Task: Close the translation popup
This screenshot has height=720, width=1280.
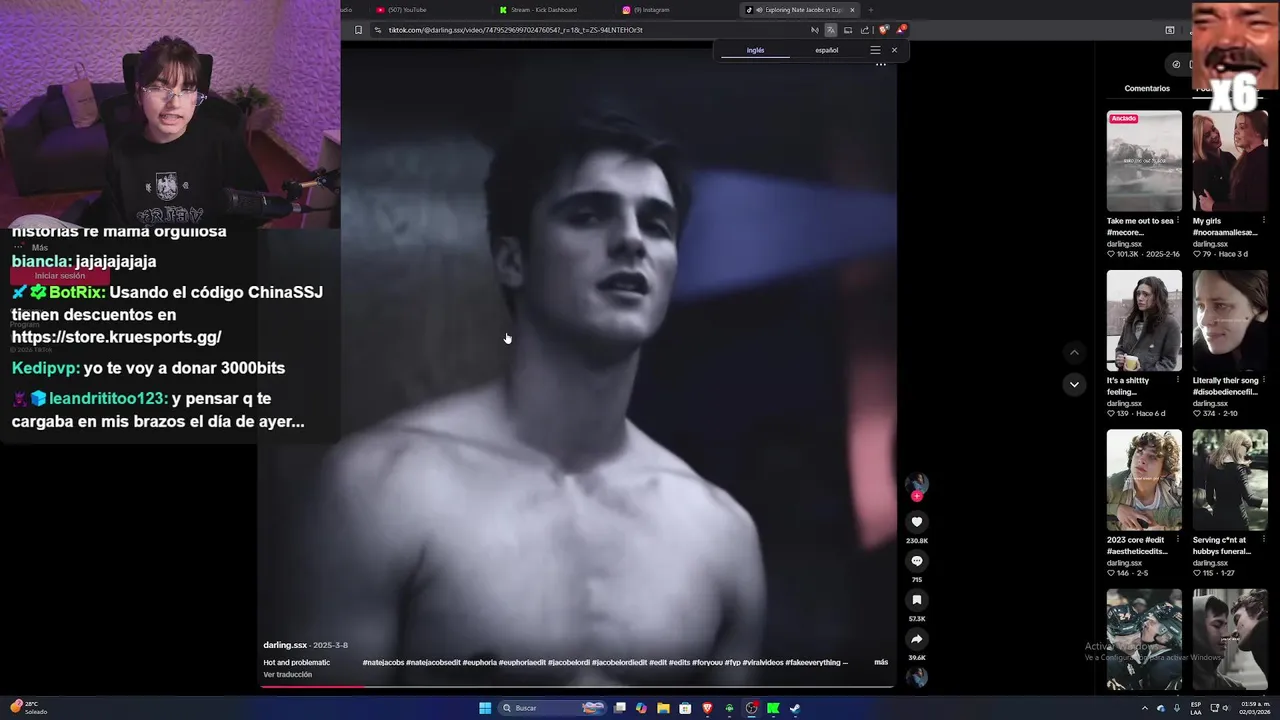Action: 894,50
